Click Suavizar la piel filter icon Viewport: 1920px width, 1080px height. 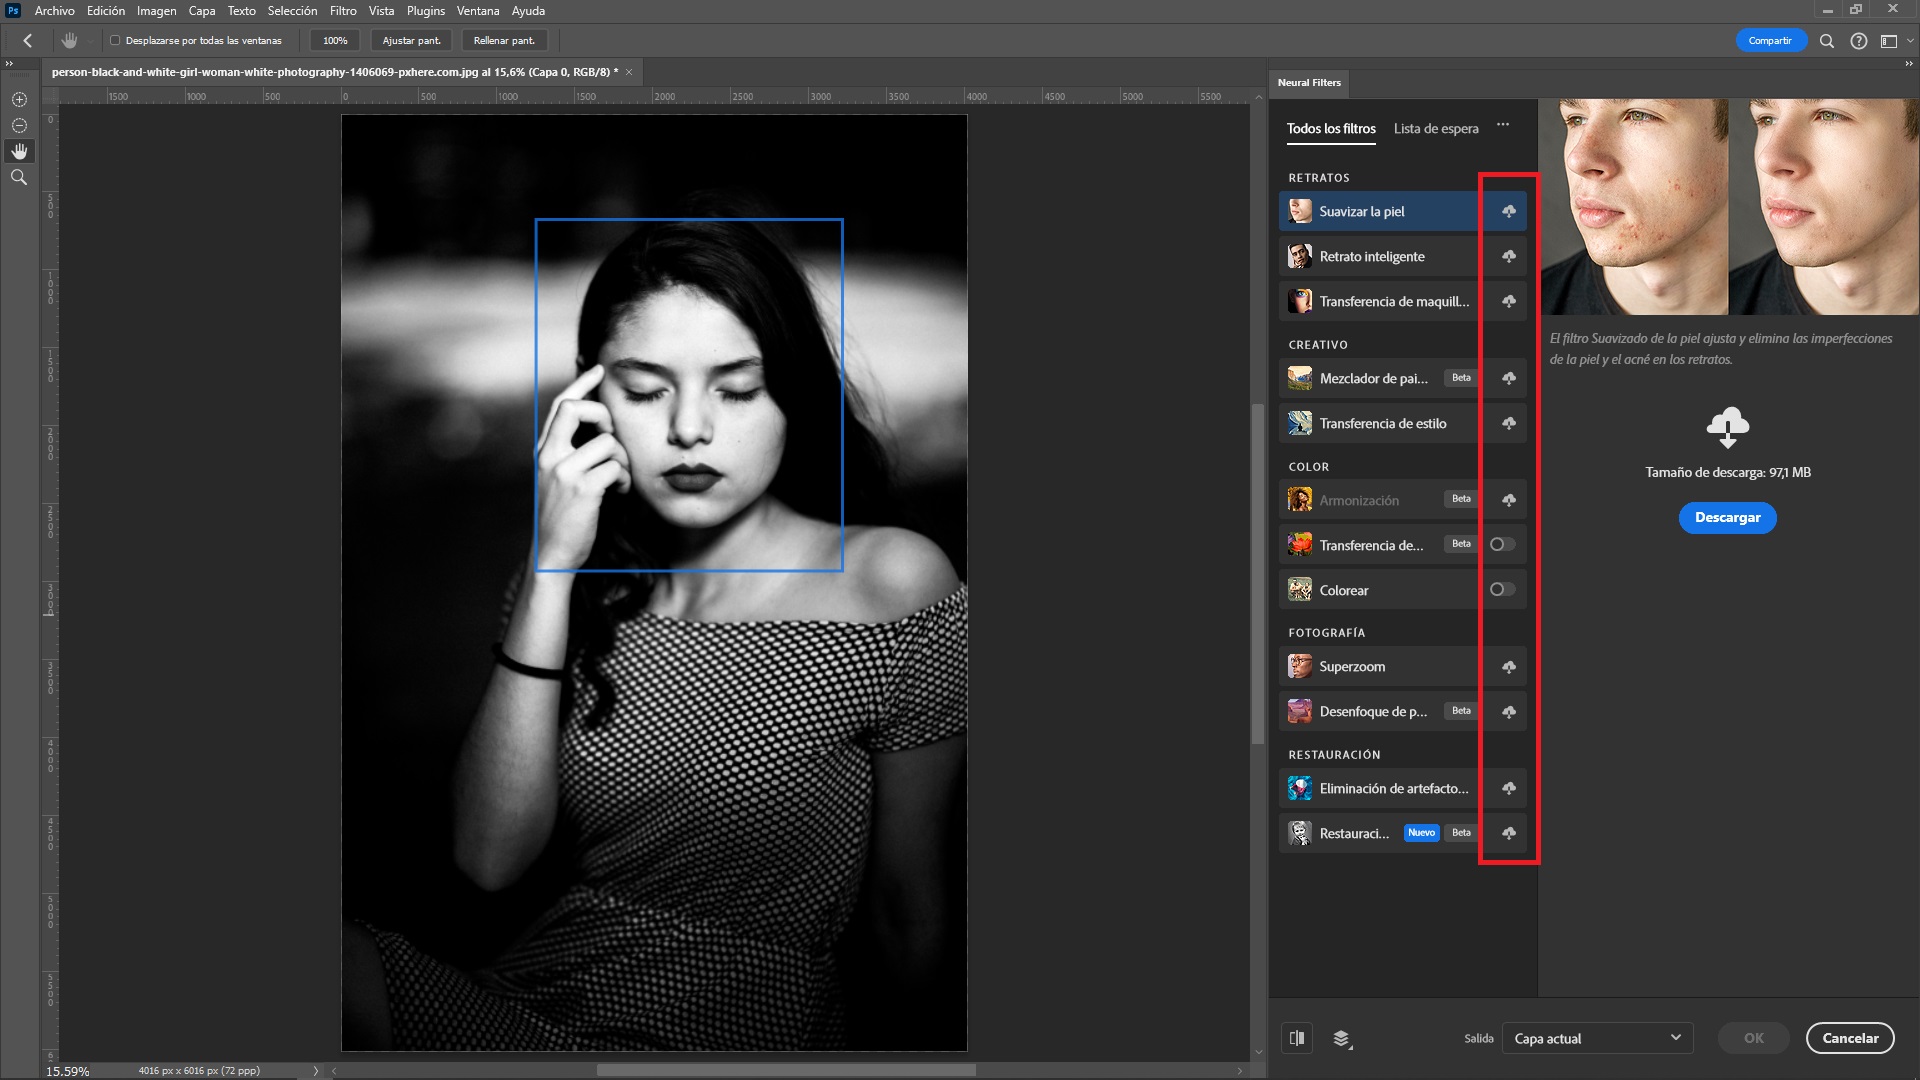click(x=1300, y=211)
